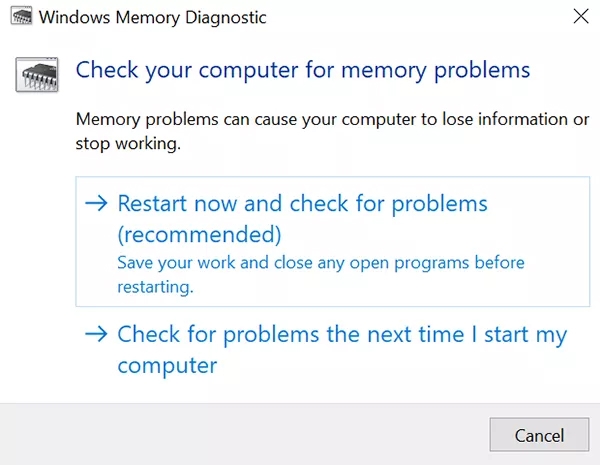This screenshot has height=465, width=600.
Task: Click the small memory chip icon in title bar
Action: 19,17
